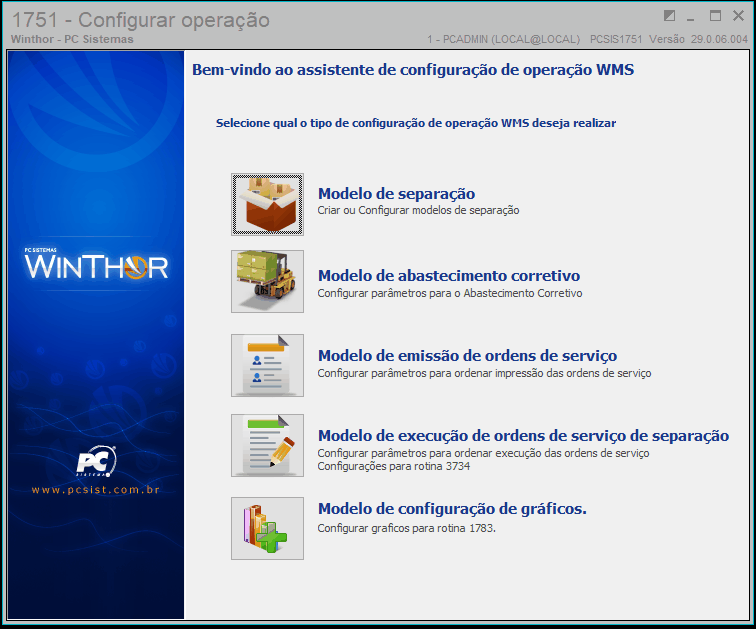Screen dimensions: 756x629
Task: Click the PC Sistemas logo
Action: click(x=96, y=461)
